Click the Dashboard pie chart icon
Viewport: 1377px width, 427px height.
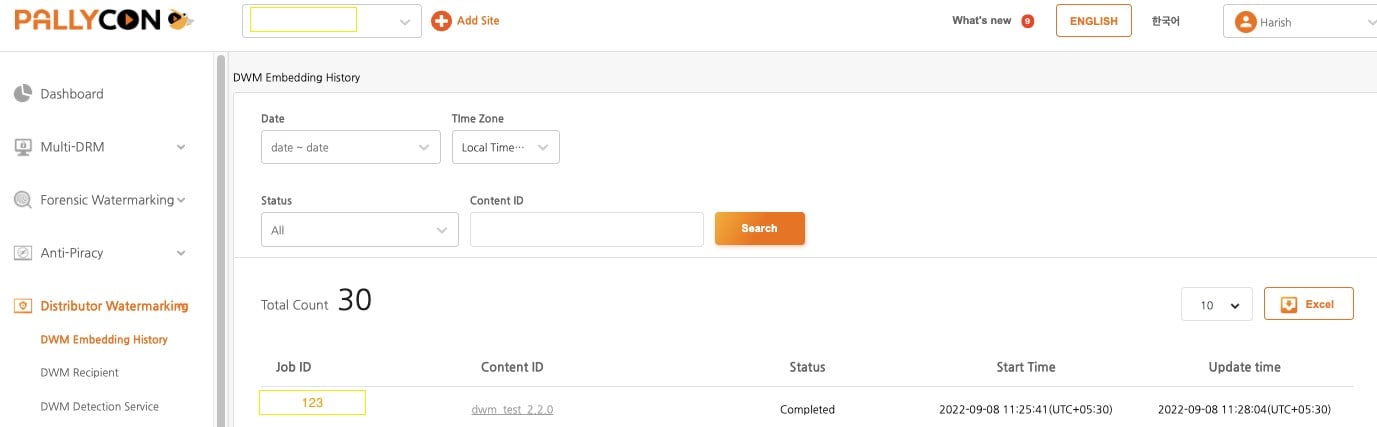pos(23,94)
